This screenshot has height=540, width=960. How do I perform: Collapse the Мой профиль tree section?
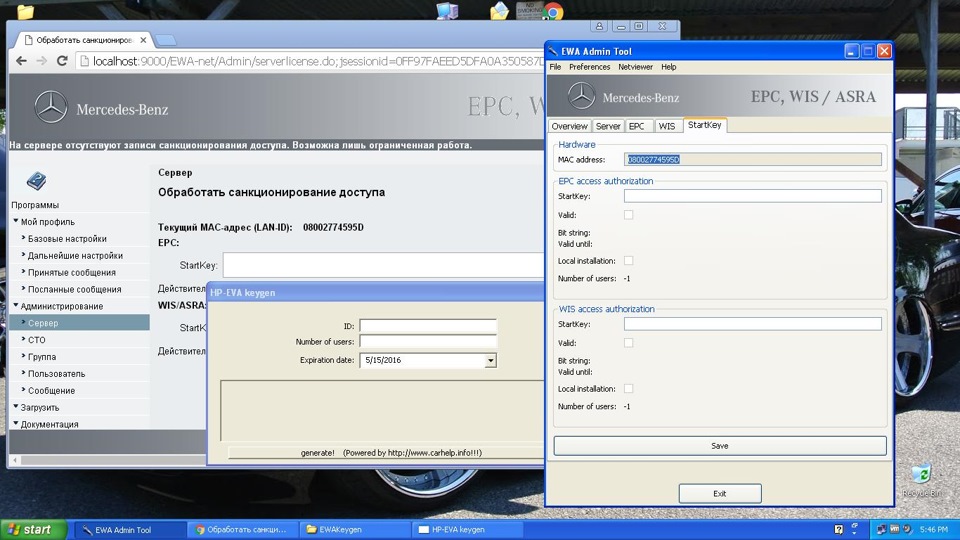pos(16,221)
